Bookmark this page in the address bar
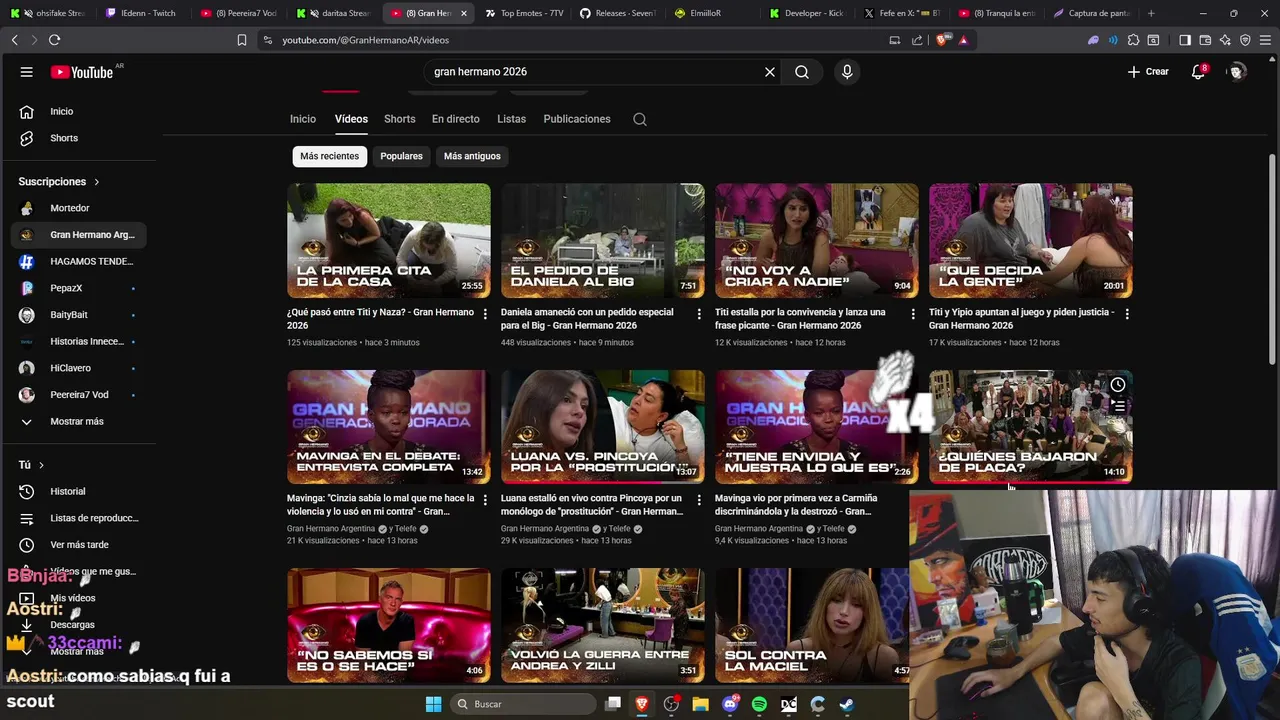 242,40
